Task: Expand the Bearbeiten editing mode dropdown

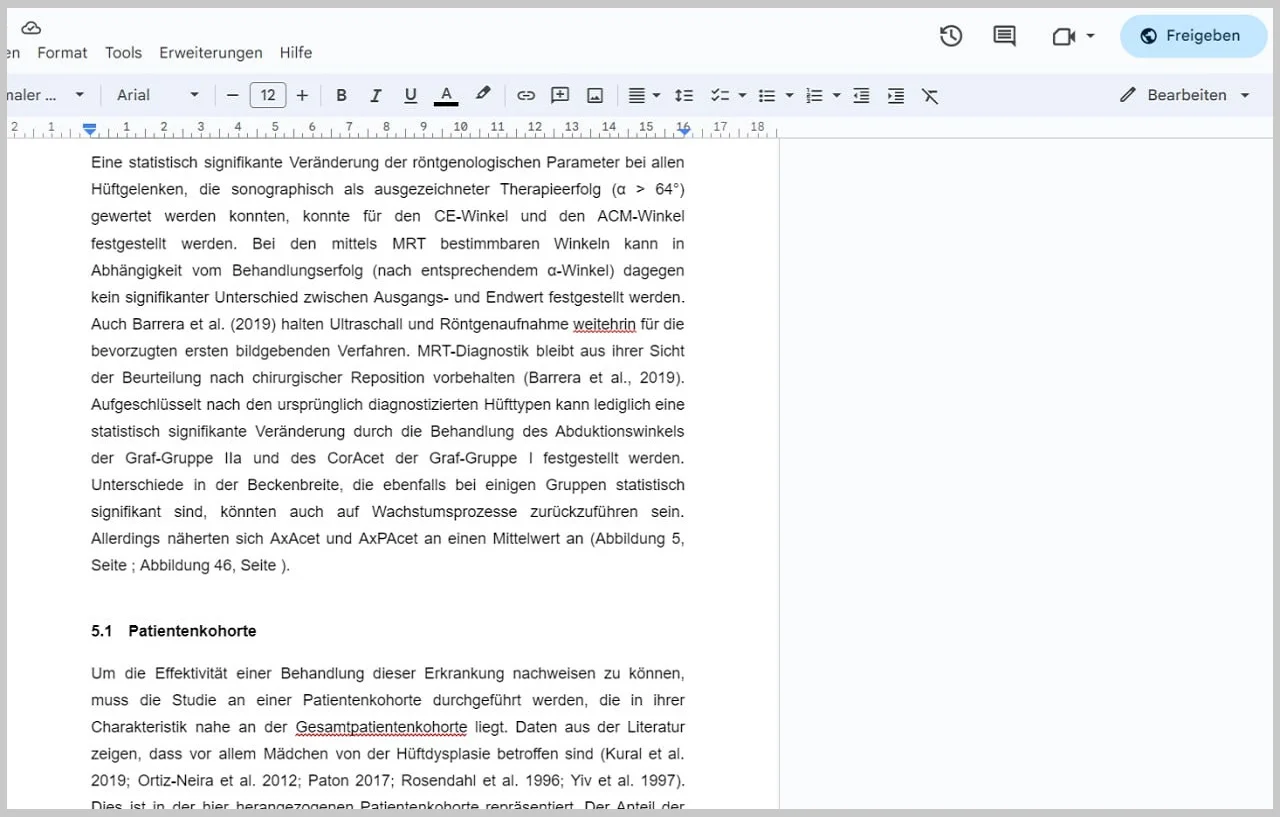Action: [1244, 95]
